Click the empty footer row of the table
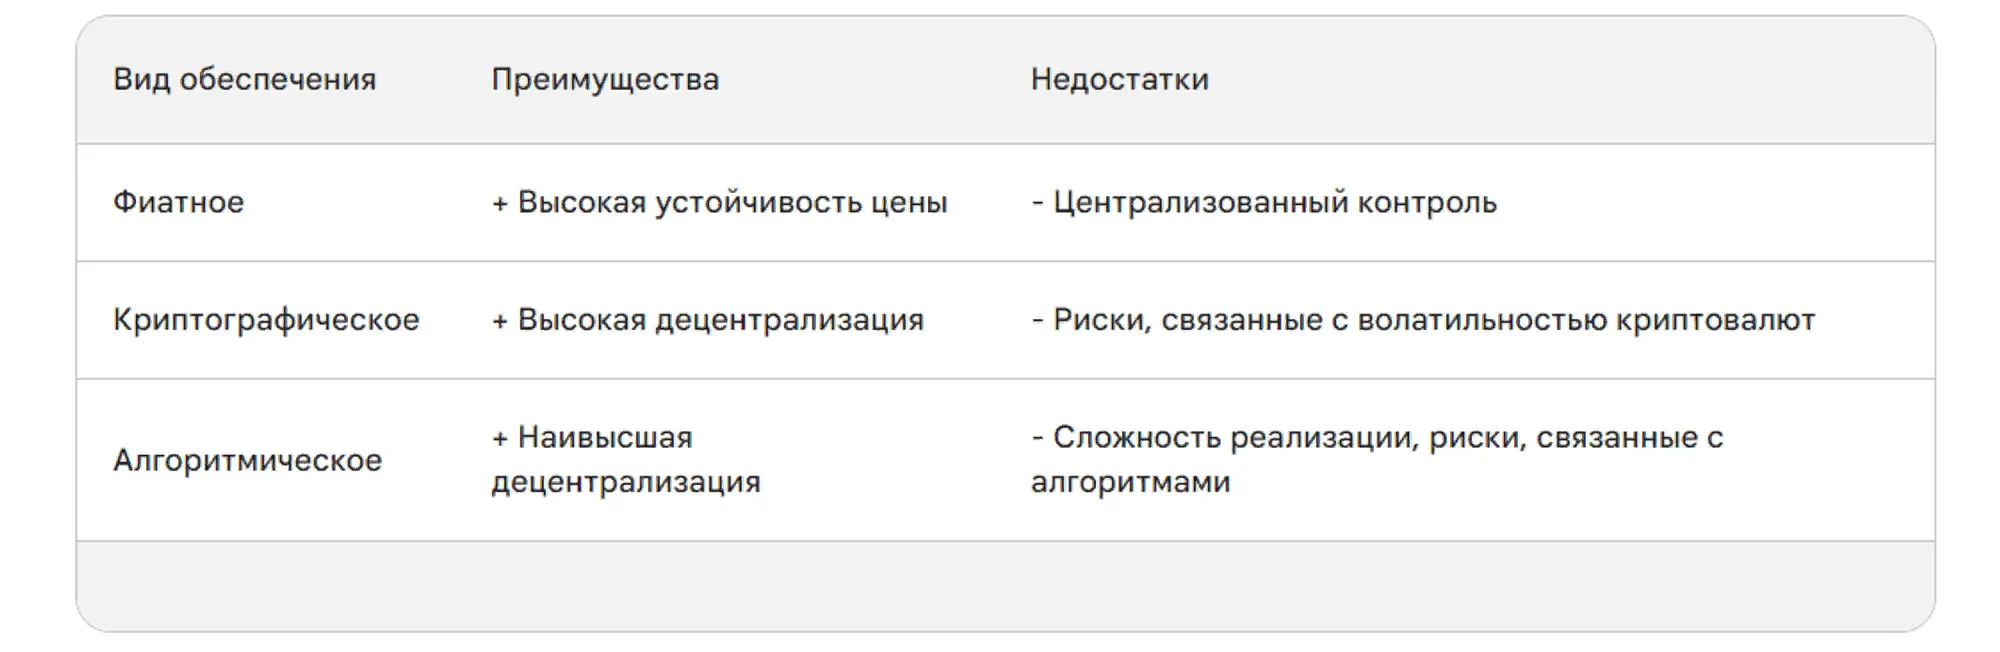Viewport: 2000px width, 652px height. pos(1005,586)
